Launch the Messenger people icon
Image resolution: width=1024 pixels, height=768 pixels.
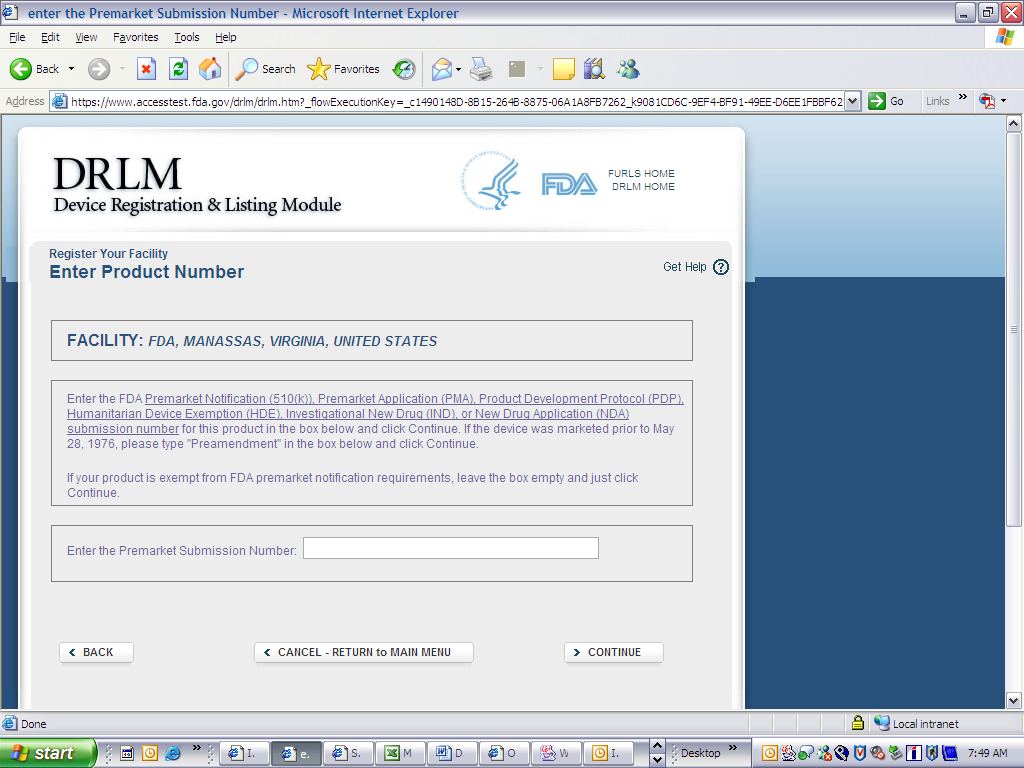(x=628, y=69)
